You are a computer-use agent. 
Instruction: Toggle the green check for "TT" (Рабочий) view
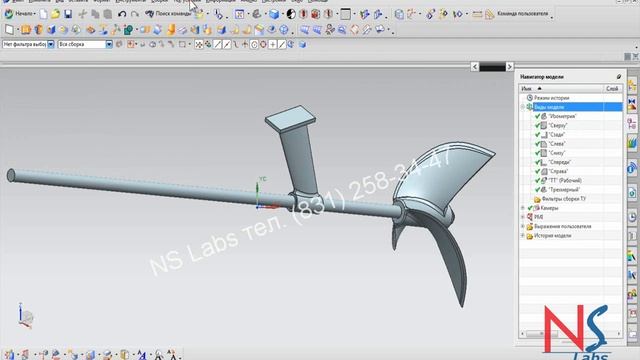coord(538,180)
